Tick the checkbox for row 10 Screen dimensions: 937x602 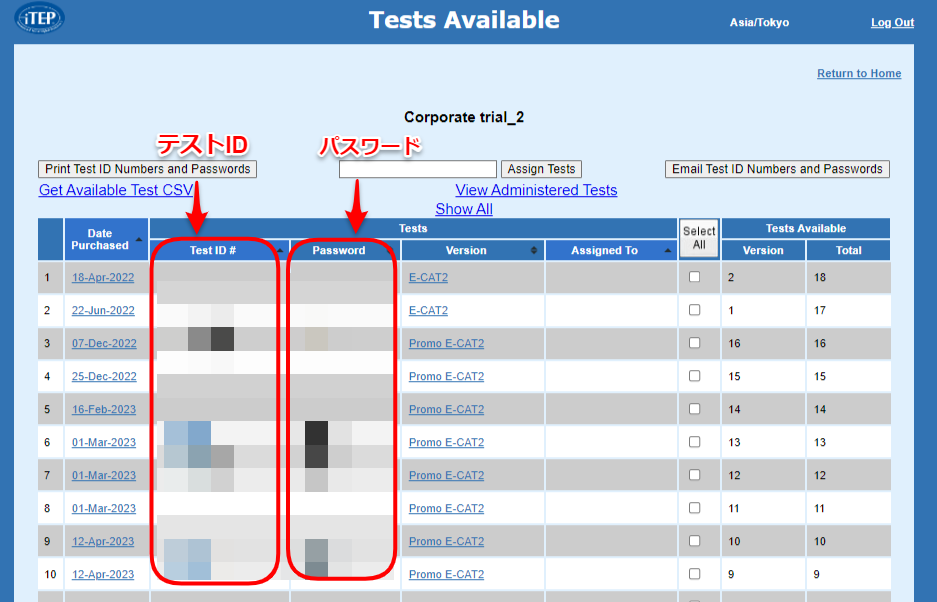click(694, 573)
